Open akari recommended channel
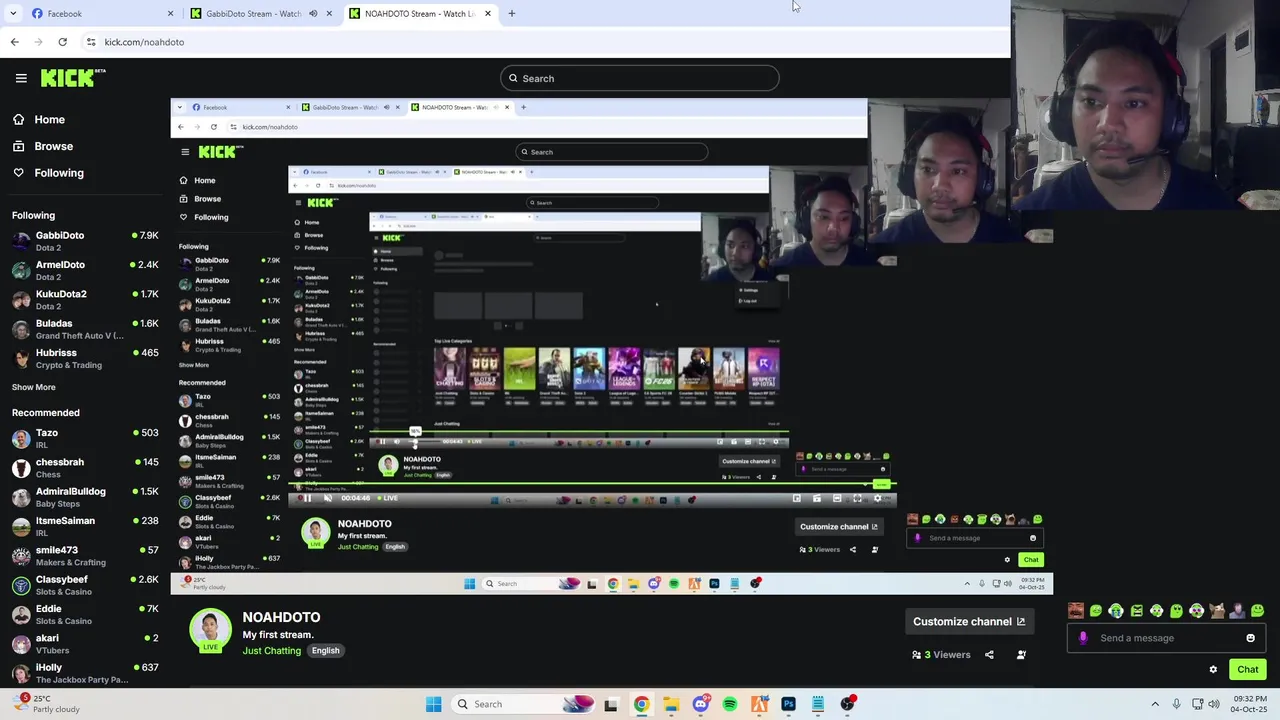 pyautogui.click(x=85, y=643)
